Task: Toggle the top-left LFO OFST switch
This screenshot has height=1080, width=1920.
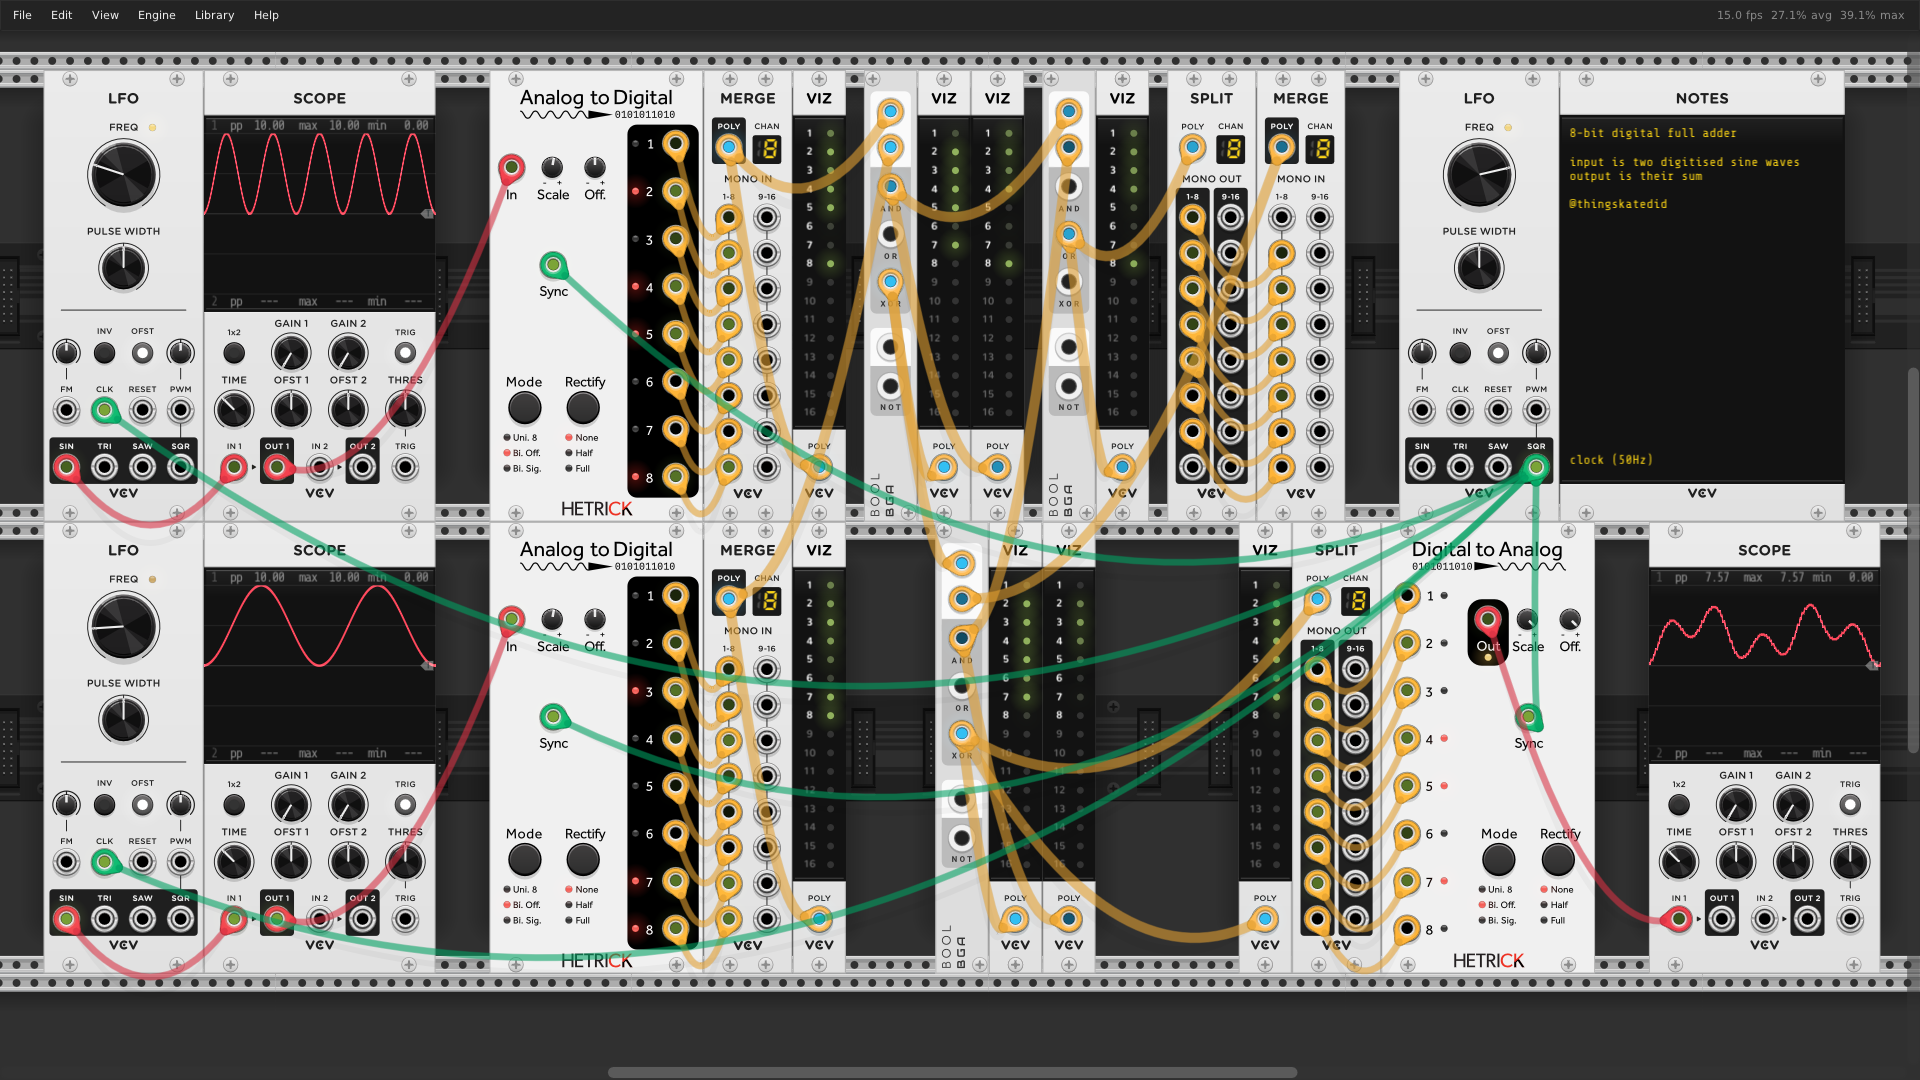Action: pos(142,353)
